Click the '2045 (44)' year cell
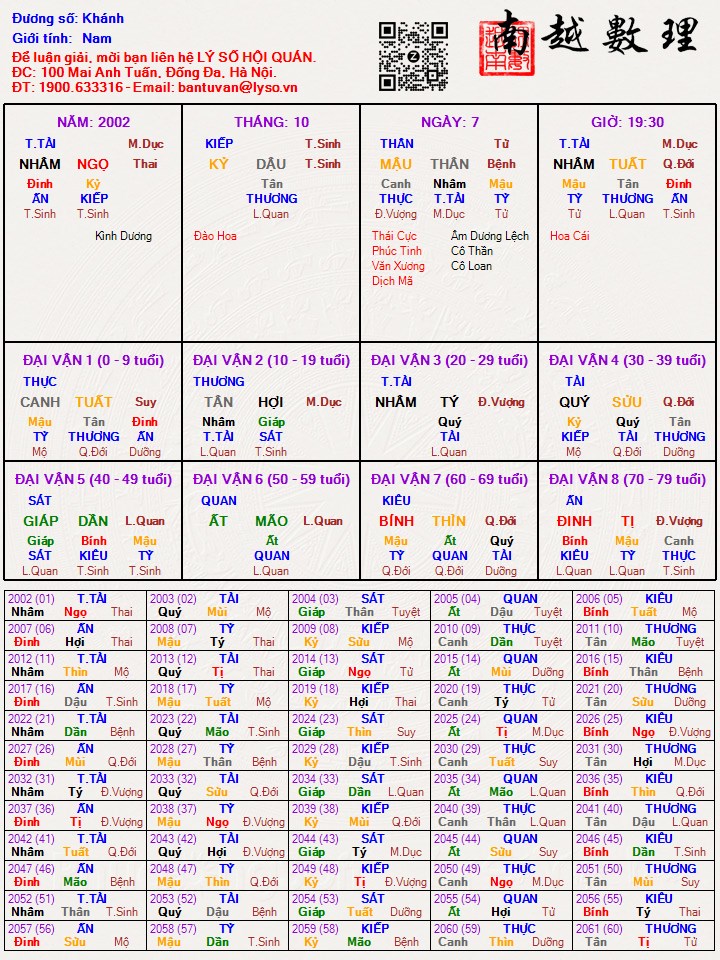The height and width of the screenshot is (960, 720). point(501,846)
